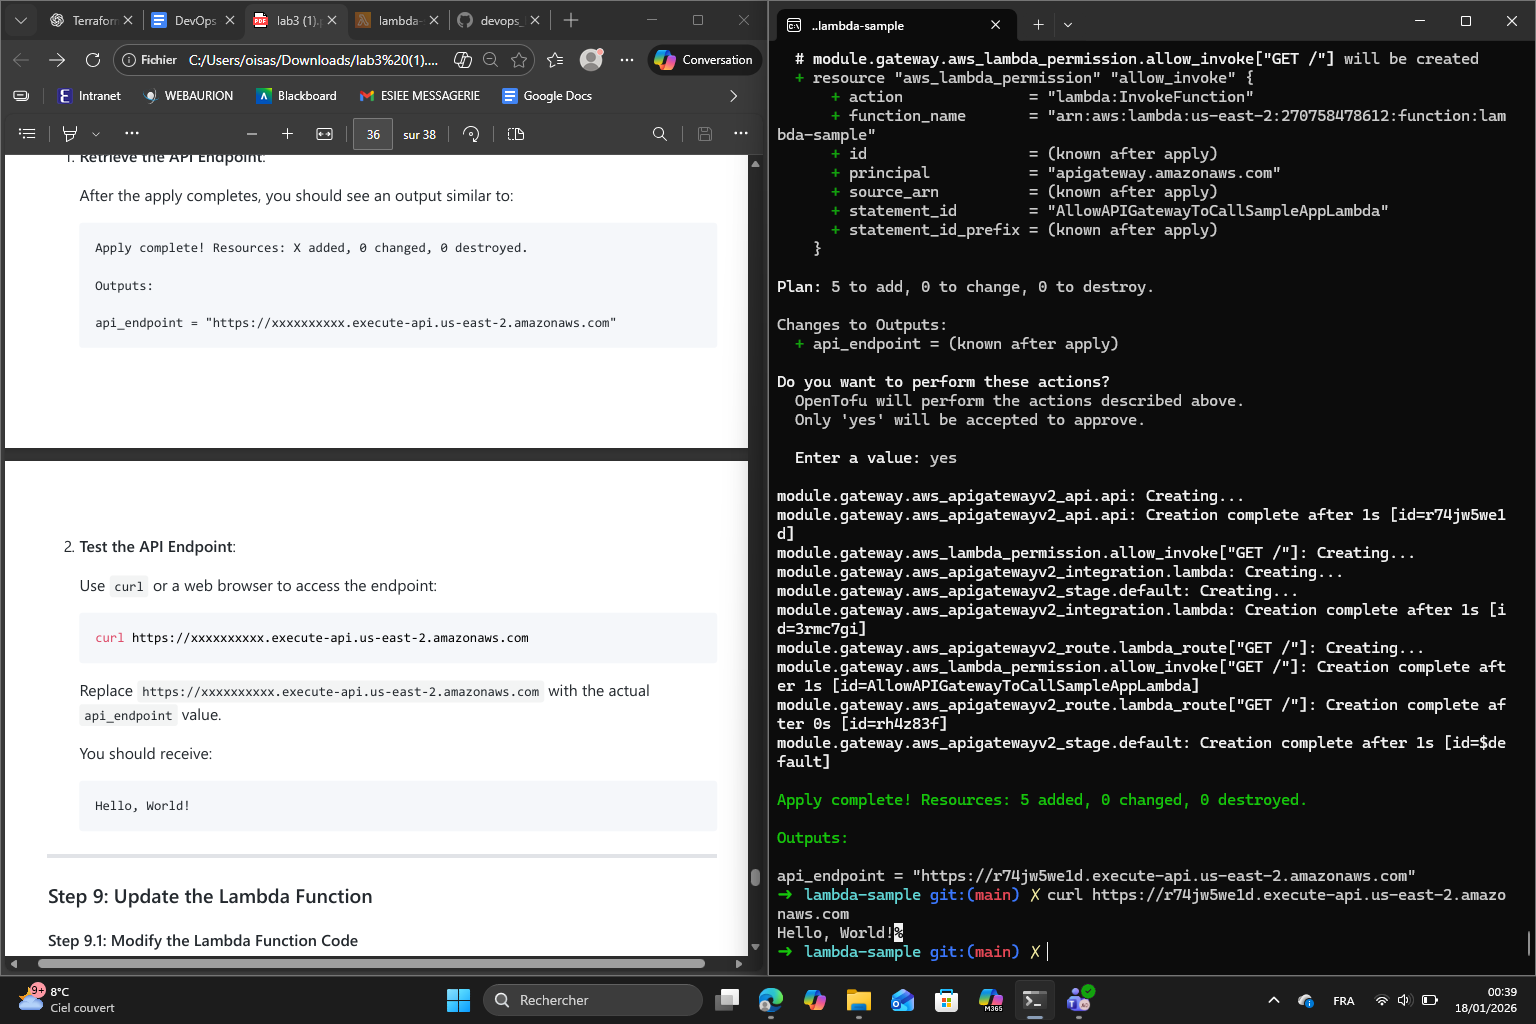
Task: Open a new terminal tab with the plus button
Action: point(1037,24)
